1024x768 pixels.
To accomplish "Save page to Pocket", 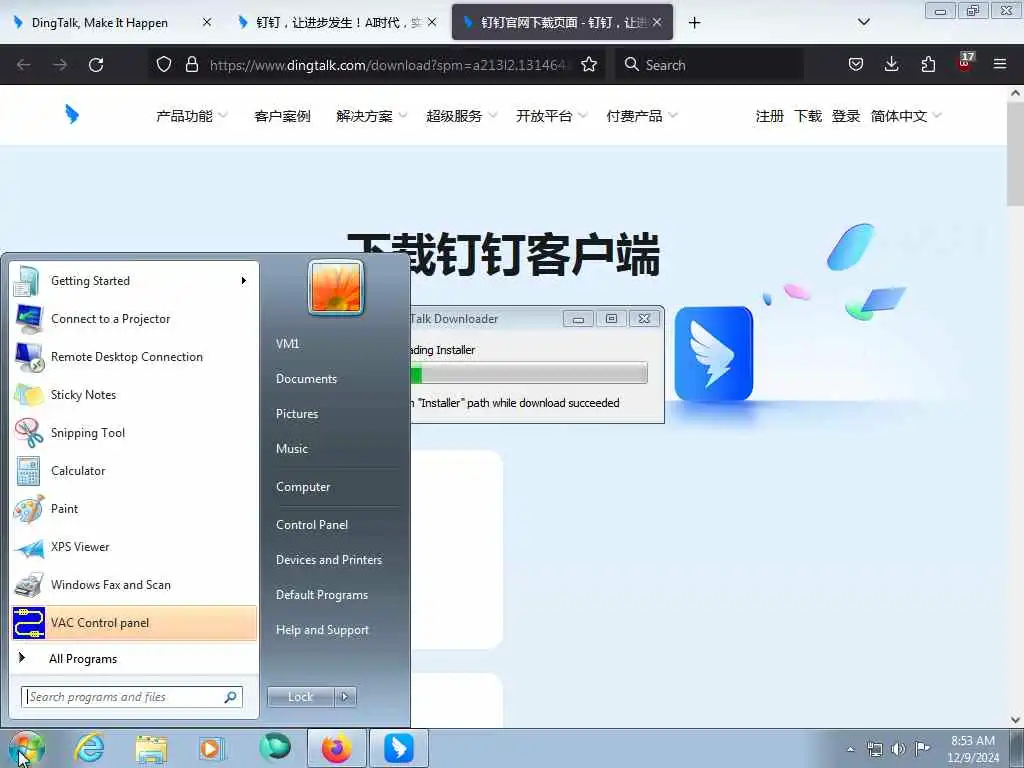I will tap(856, 64).
